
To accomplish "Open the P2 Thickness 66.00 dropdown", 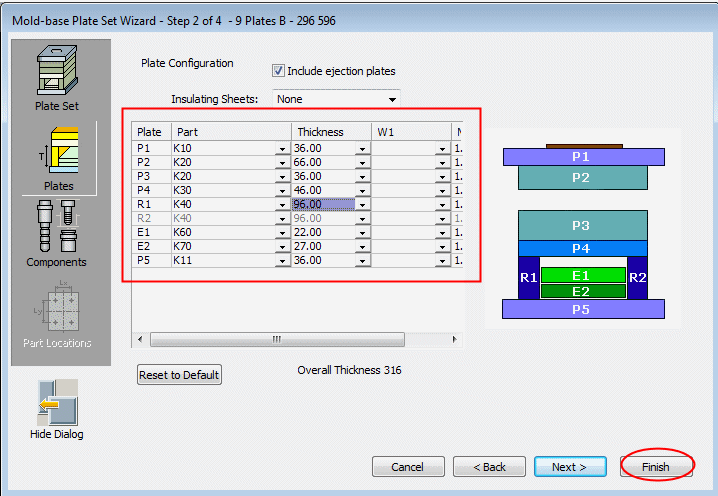I will (x=362, y=163).
